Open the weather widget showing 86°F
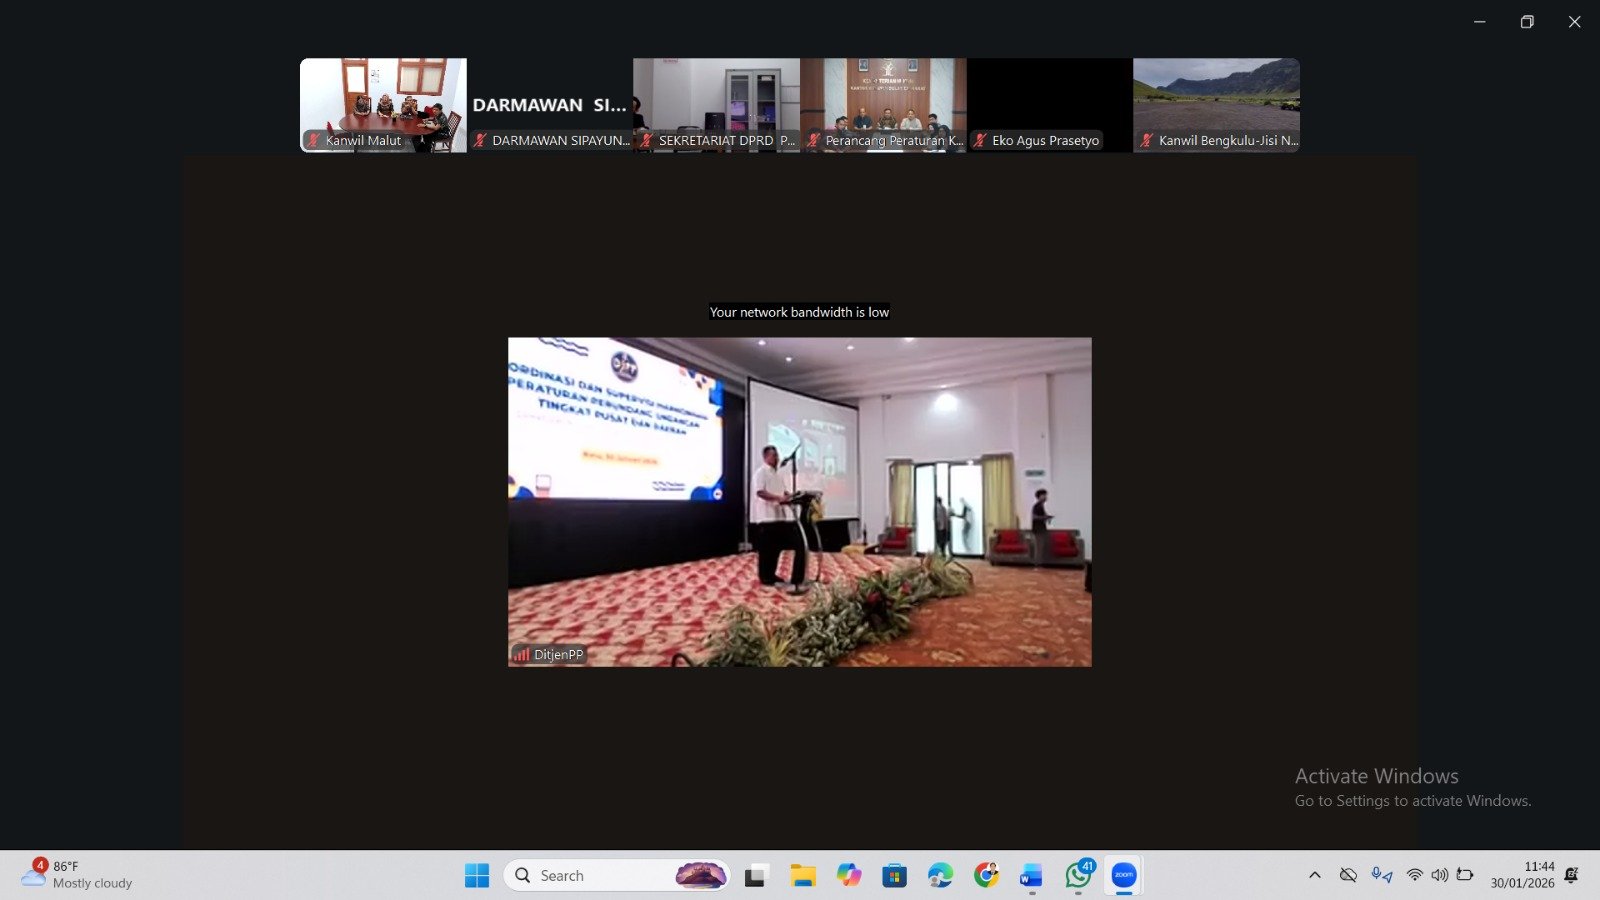The image size is (1600, 900). (78, 875)
